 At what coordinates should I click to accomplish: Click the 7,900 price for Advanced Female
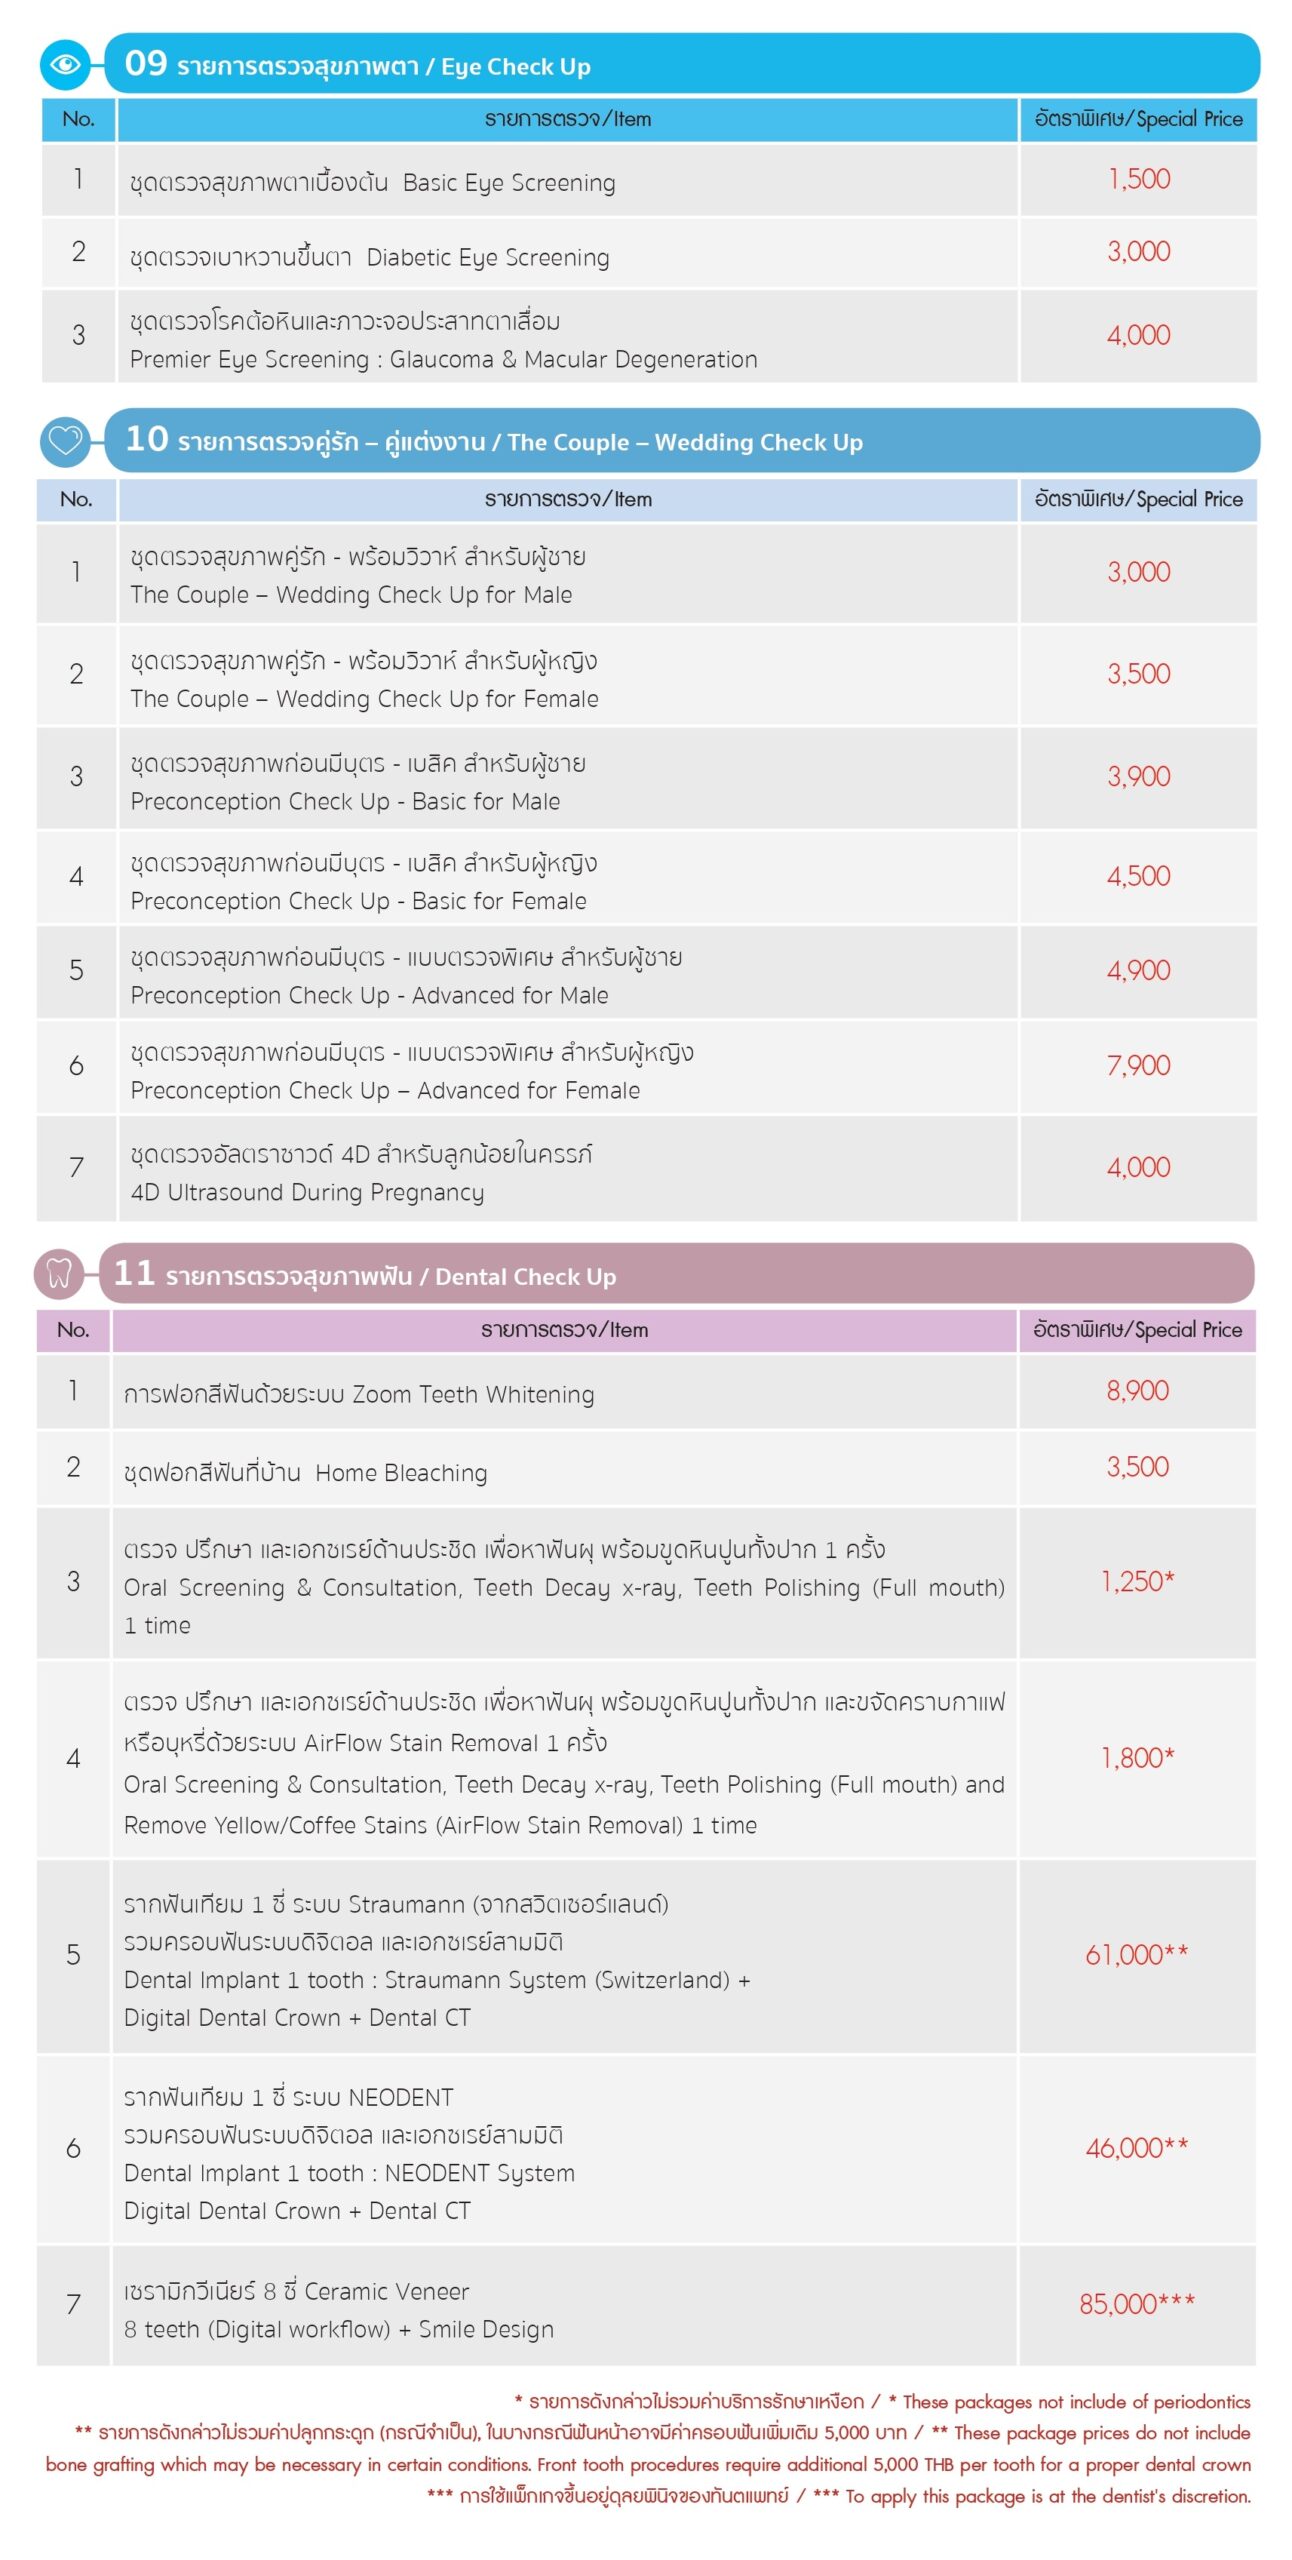pyautogui.click(x=1138, y=1065)
